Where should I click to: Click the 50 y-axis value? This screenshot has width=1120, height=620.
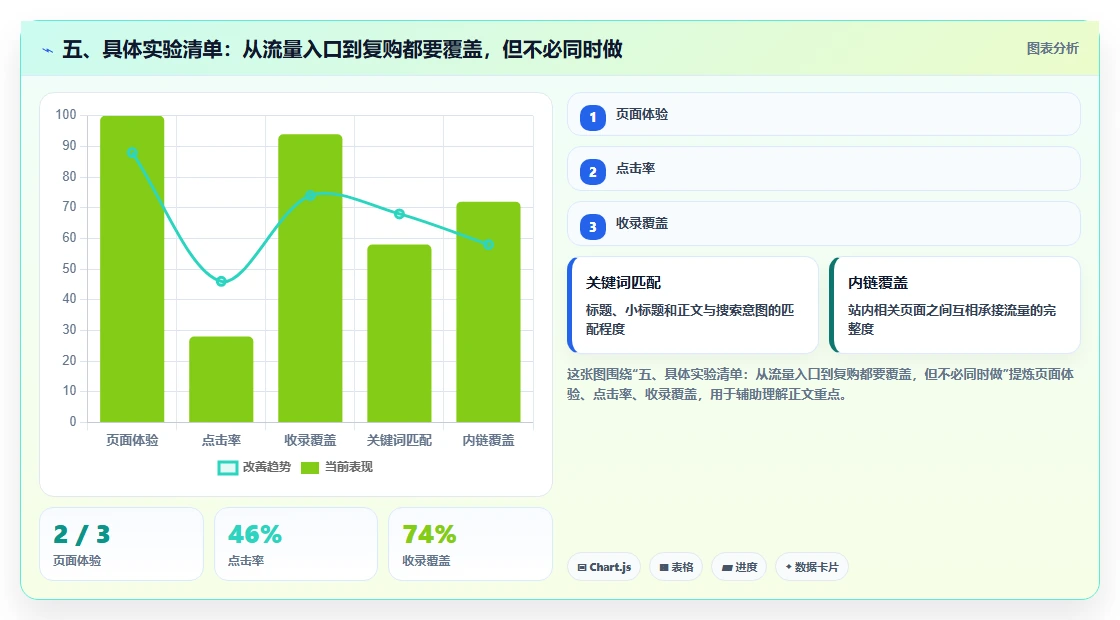click(69, 269)
